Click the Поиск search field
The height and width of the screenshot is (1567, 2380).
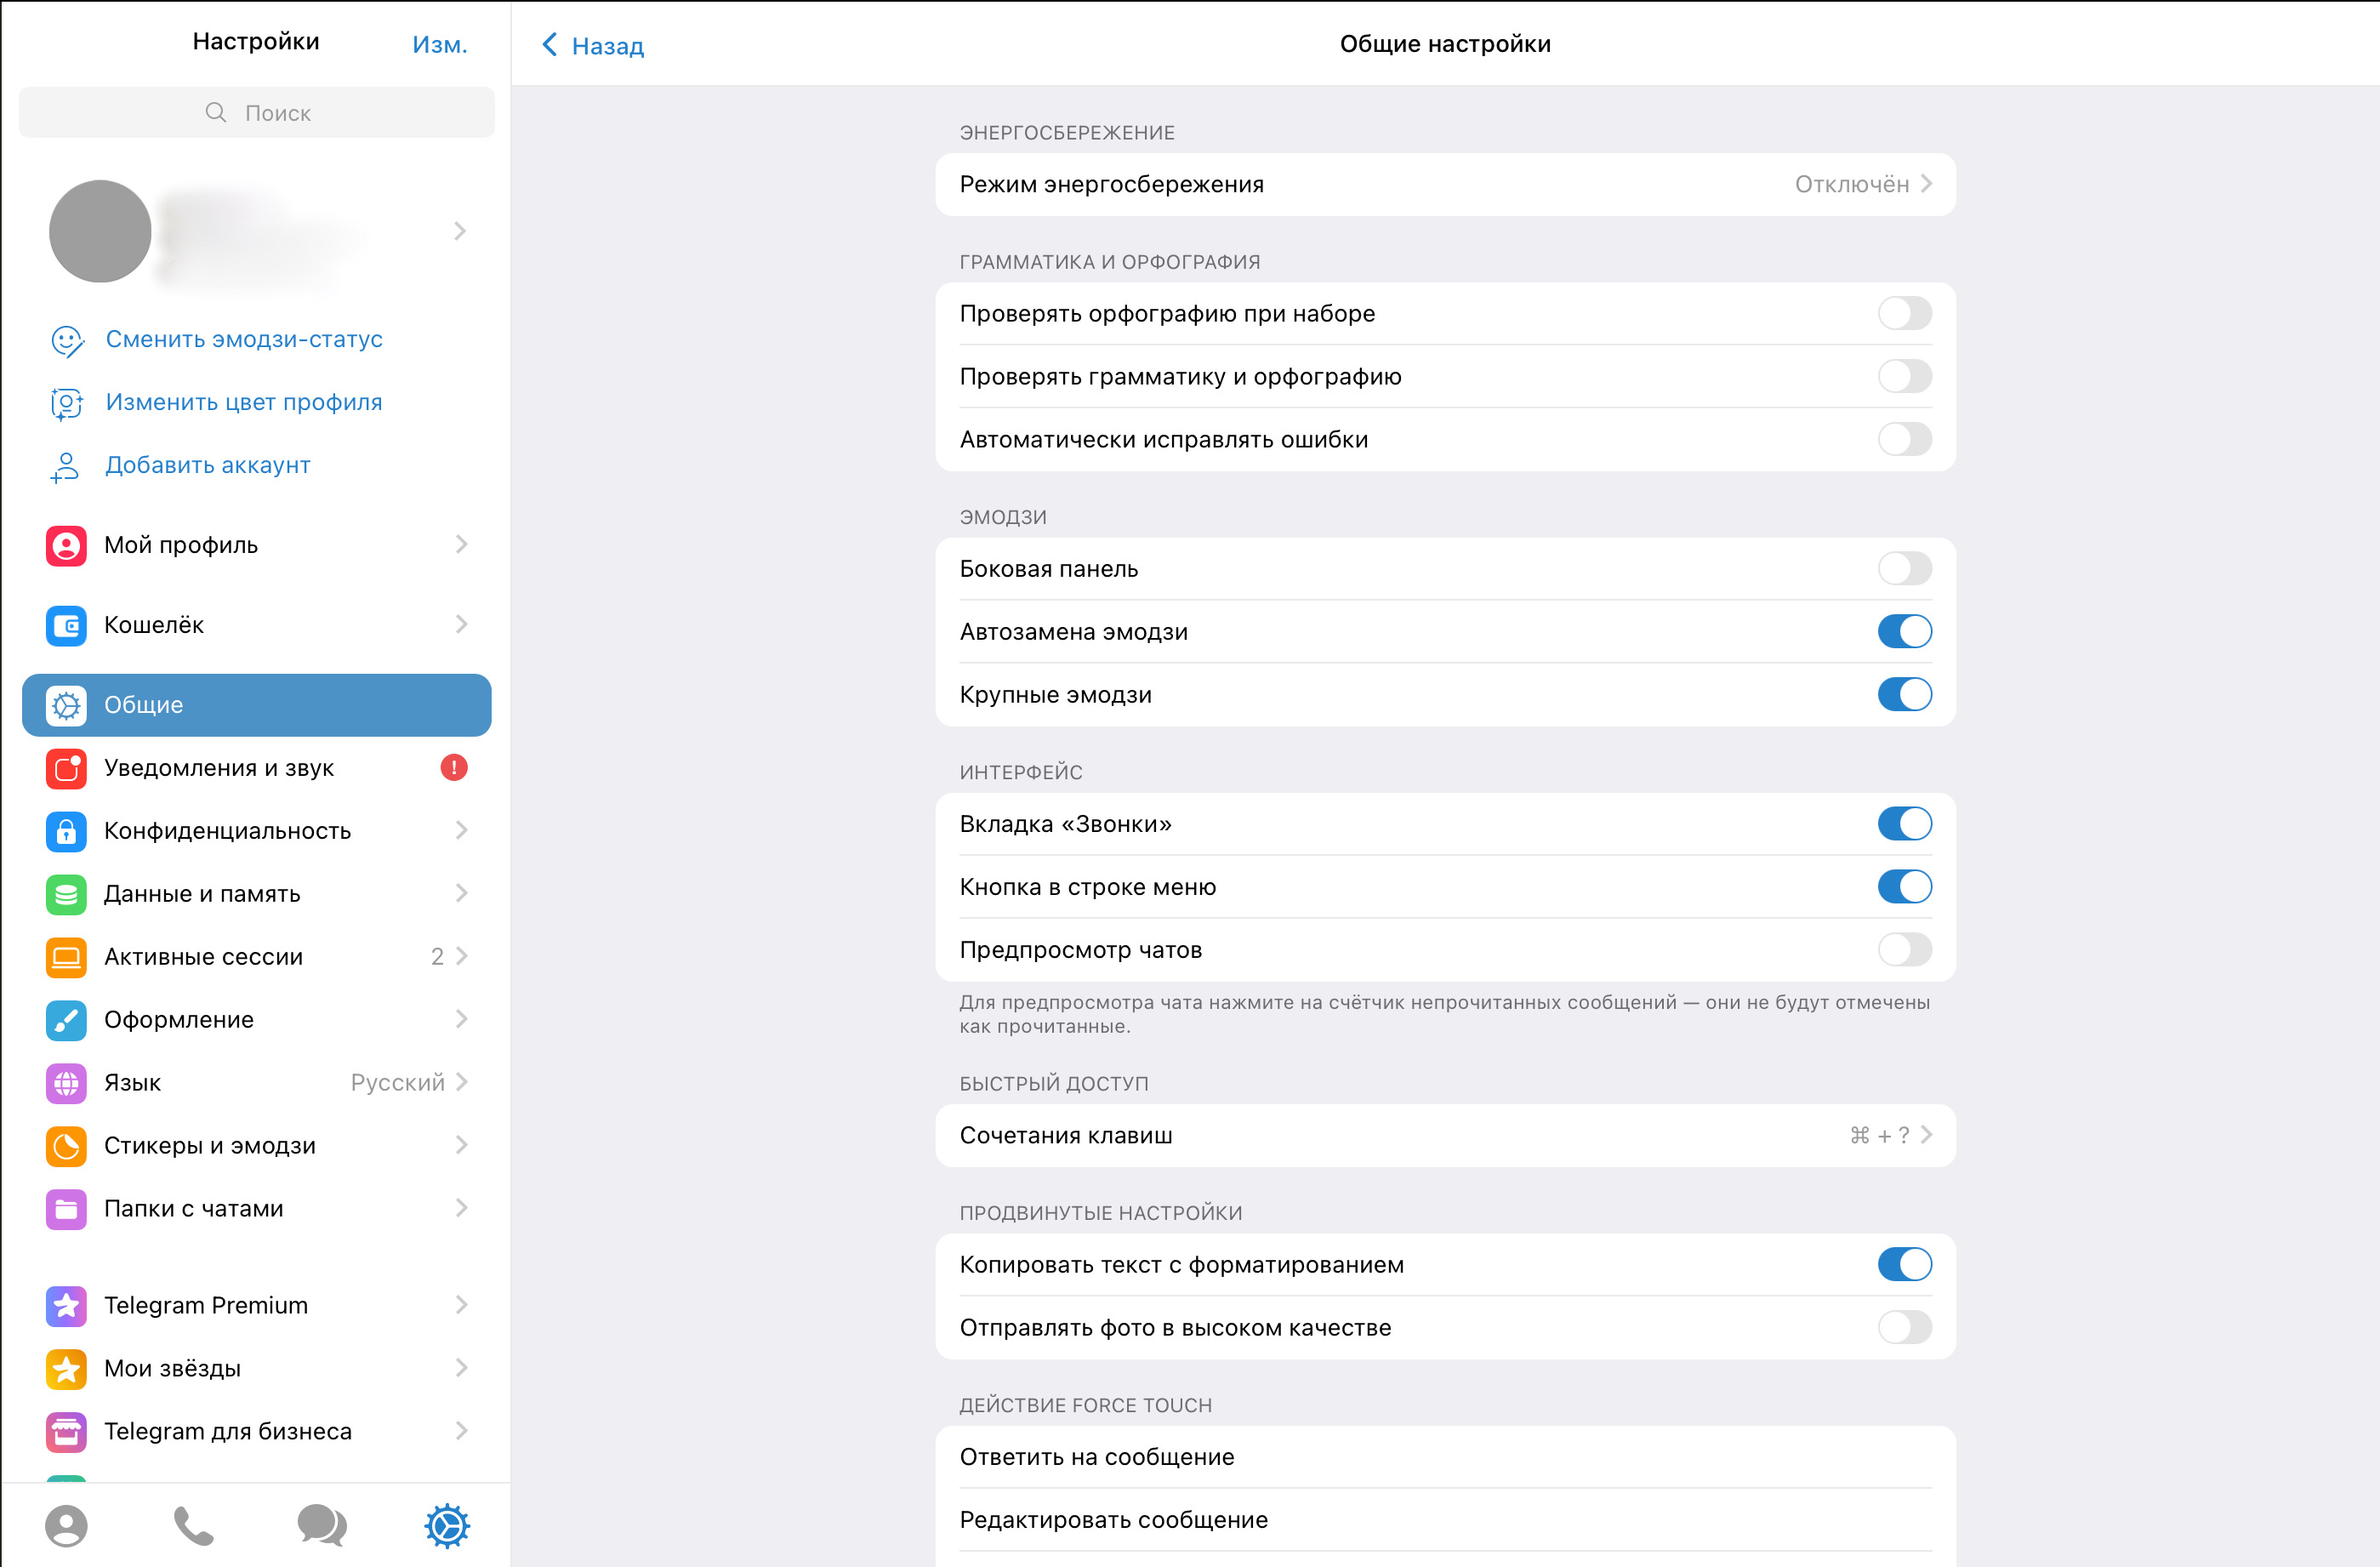click(256, 112)
